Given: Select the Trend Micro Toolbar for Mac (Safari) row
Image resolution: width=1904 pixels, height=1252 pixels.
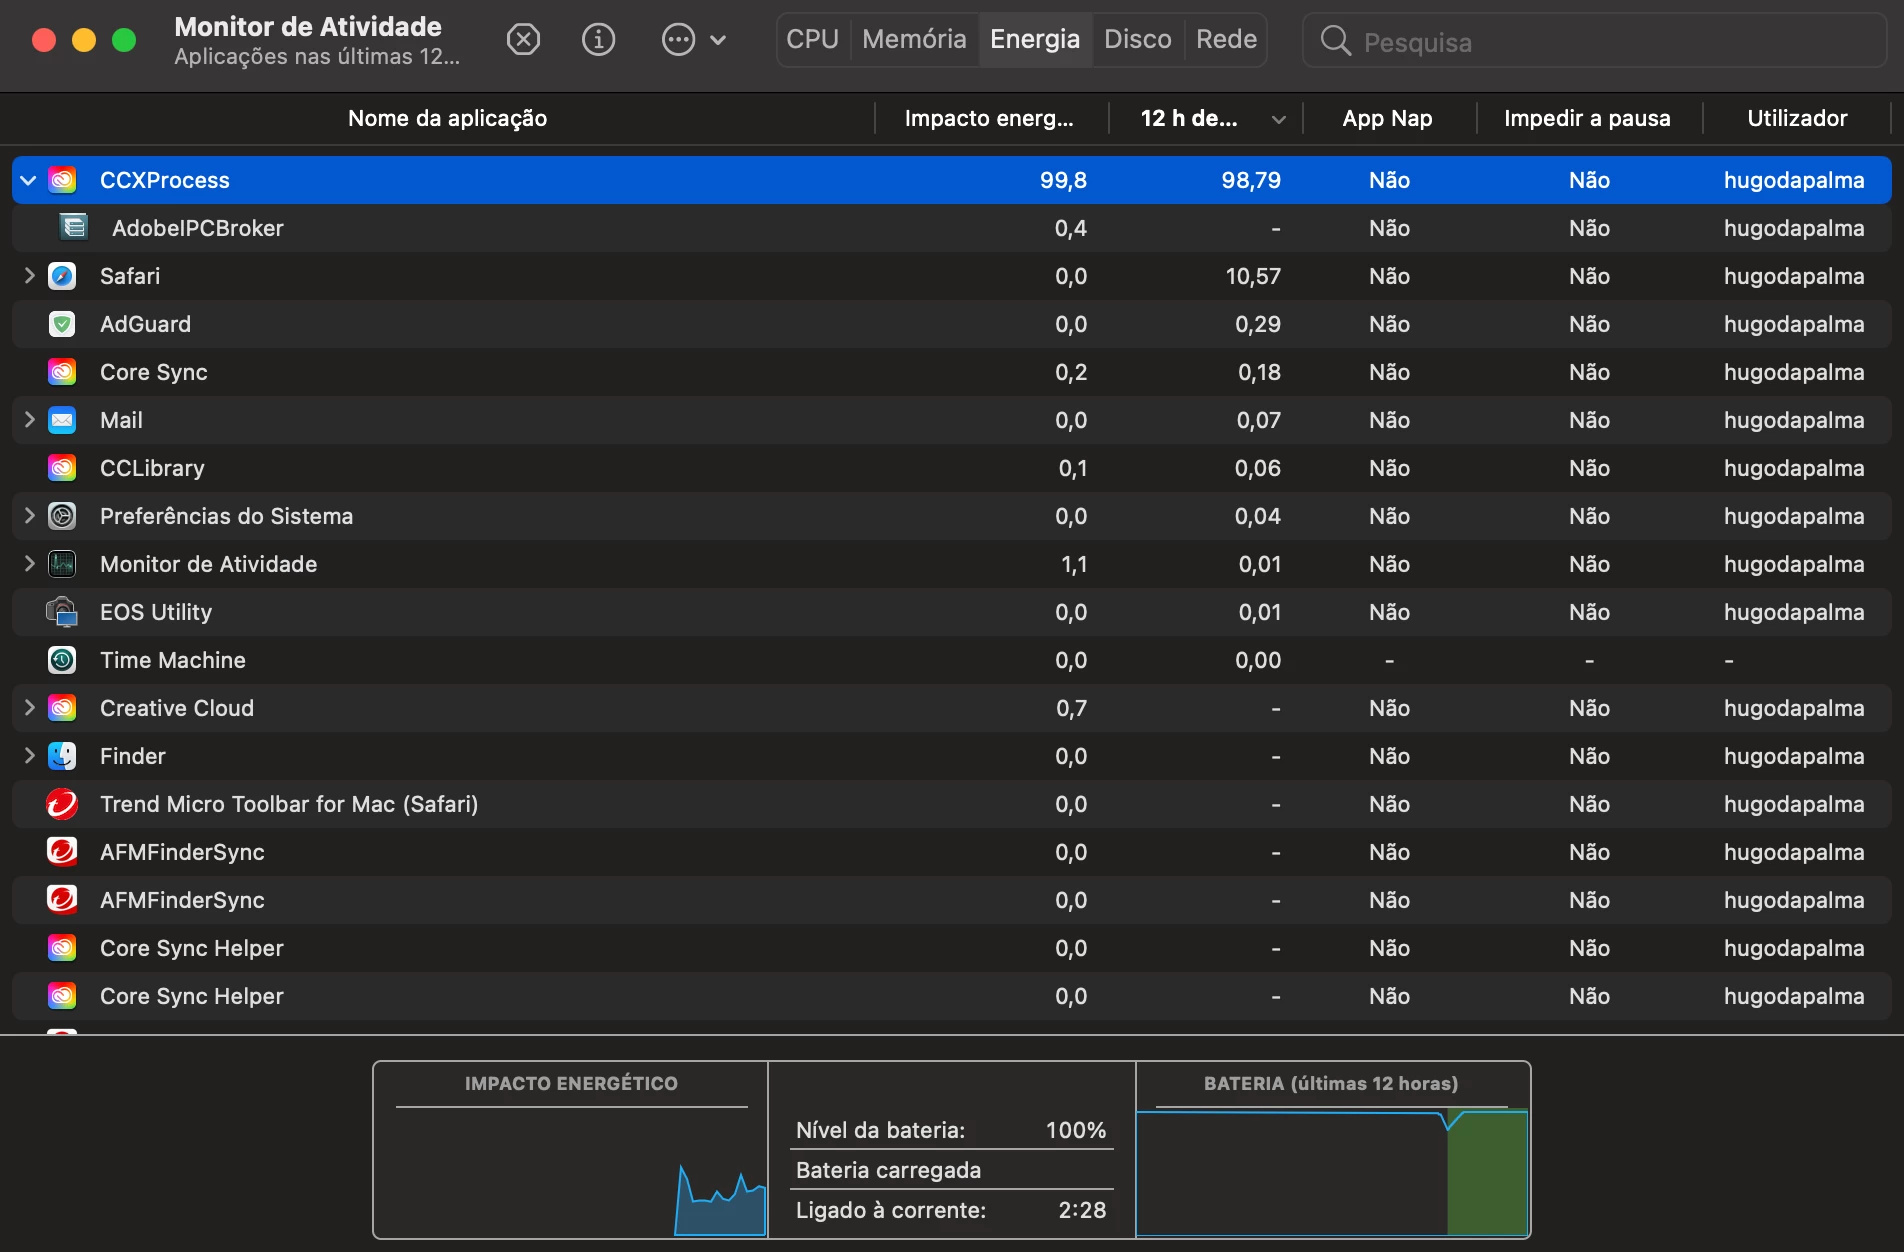Looking at the screenshot, I should pos(951,804).
